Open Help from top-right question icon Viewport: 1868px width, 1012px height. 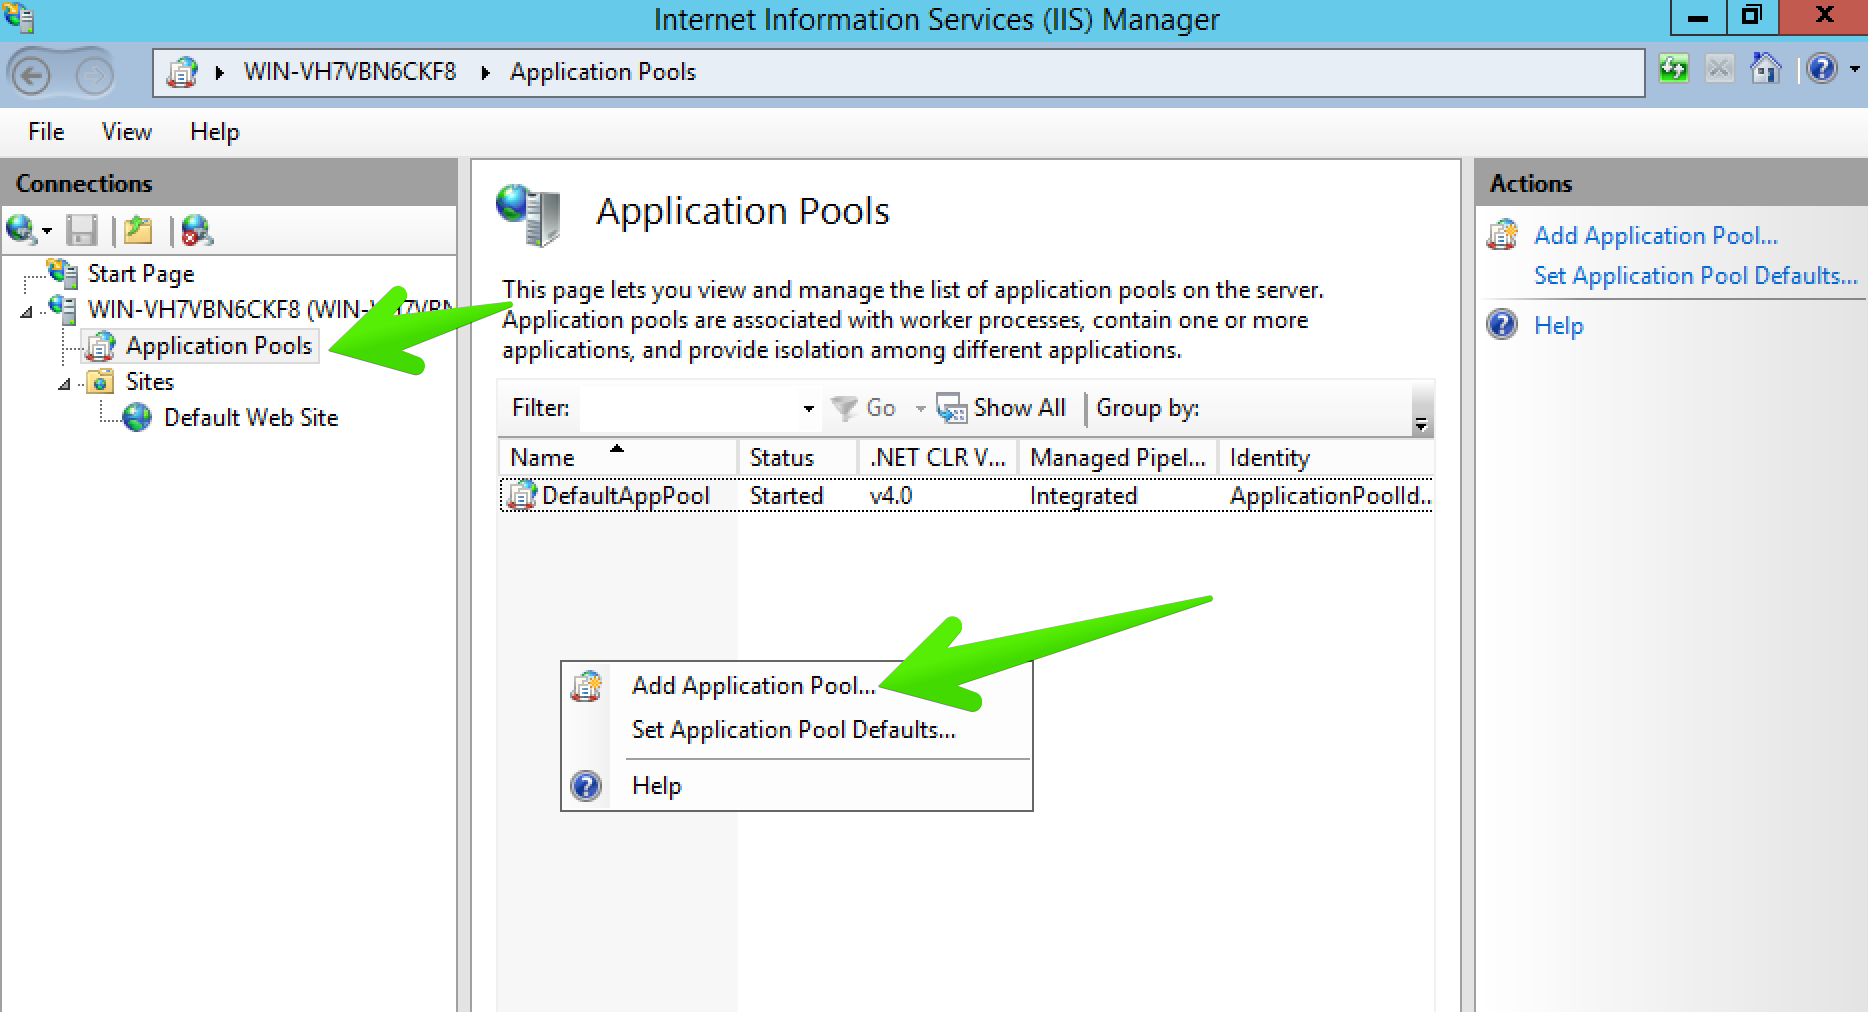pyautogui.click(x=1822, y=69)
